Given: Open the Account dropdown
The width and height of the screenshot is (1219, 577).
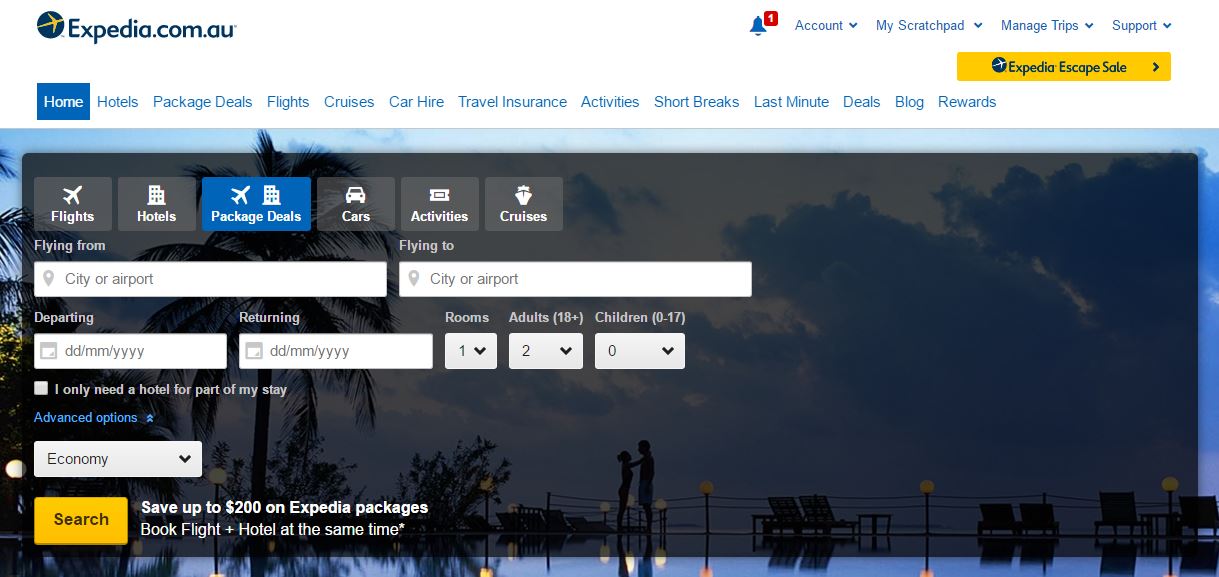Looking at the screenshot, I should (x=825, y=25).
